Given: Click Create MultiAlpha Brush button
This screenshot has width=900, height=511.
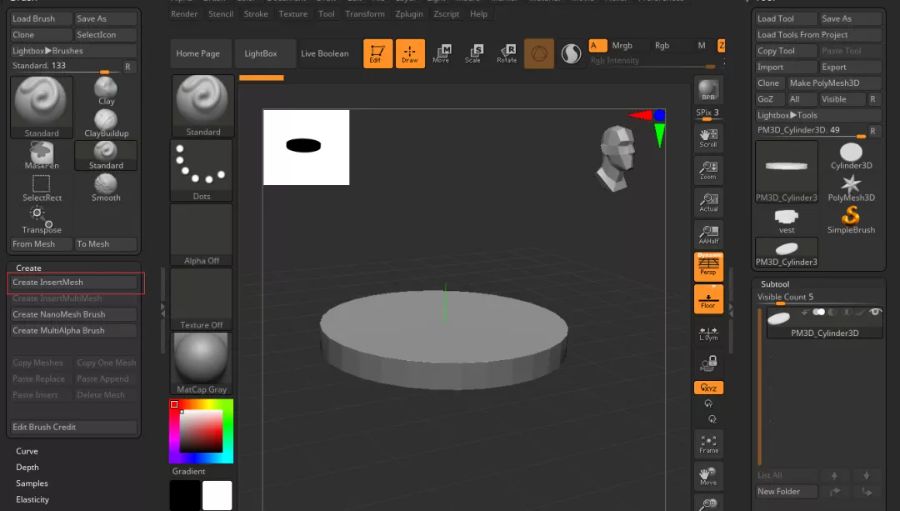Looking at the screenshot, I should [73, 330].
